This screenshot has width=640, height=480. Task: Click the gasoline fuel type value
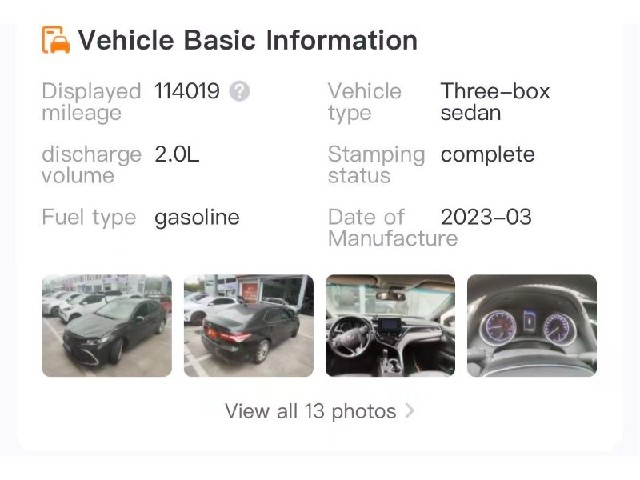point(197,218)
